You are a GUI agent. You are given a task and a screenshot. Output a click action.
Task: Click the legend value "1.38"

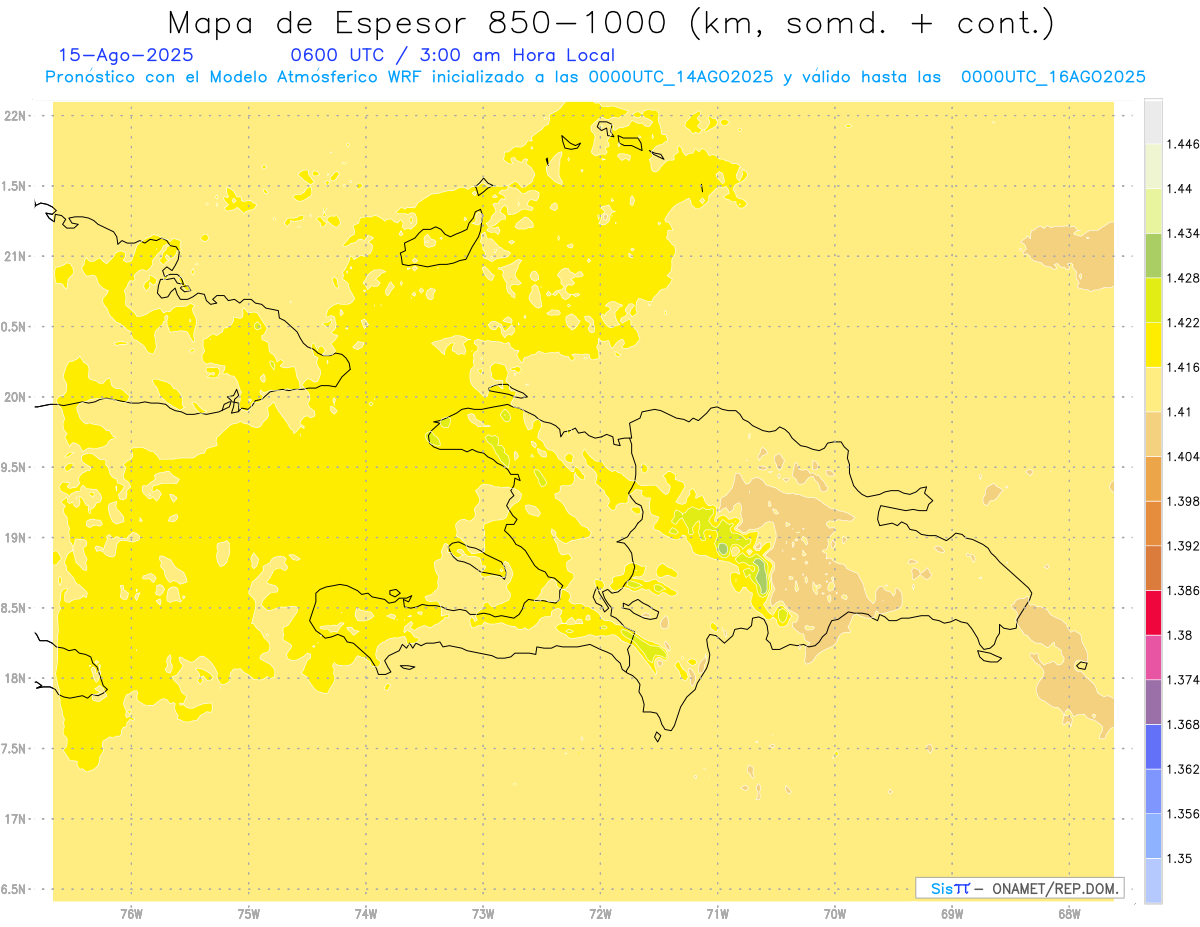tap(1180, 635)
